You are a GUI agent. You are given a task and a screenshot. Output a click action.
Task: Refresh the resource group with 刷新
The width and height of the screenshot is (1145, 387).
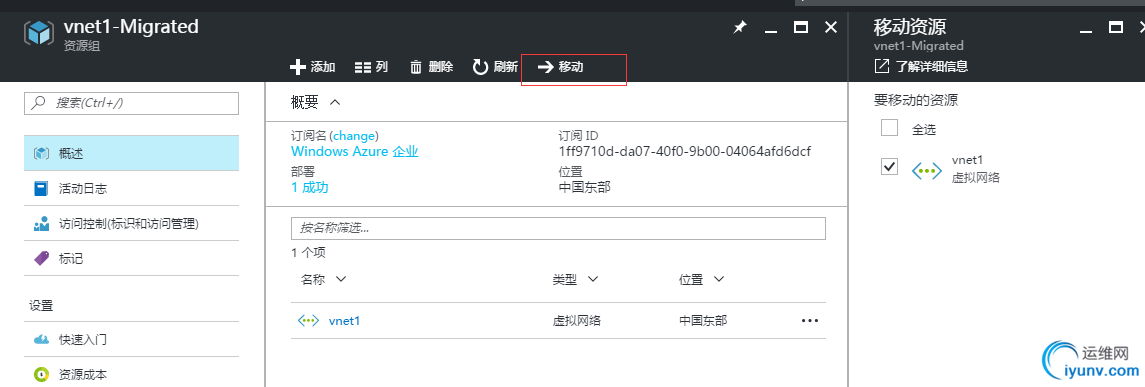coord(495,67)
